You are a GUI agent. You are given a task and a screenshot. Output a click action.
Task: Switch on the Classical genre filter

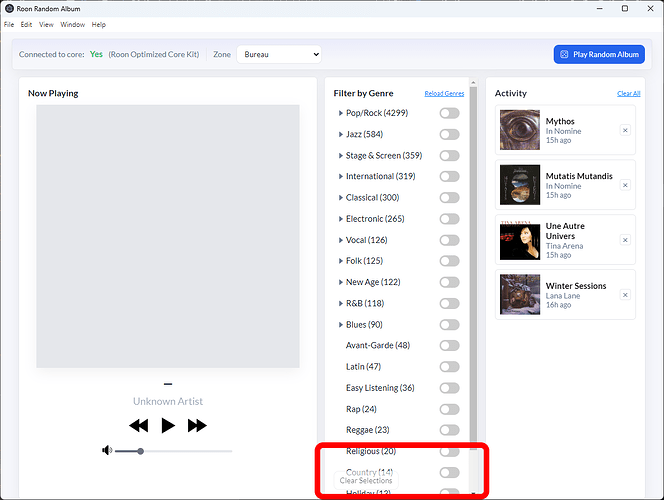tap(449, 198)
